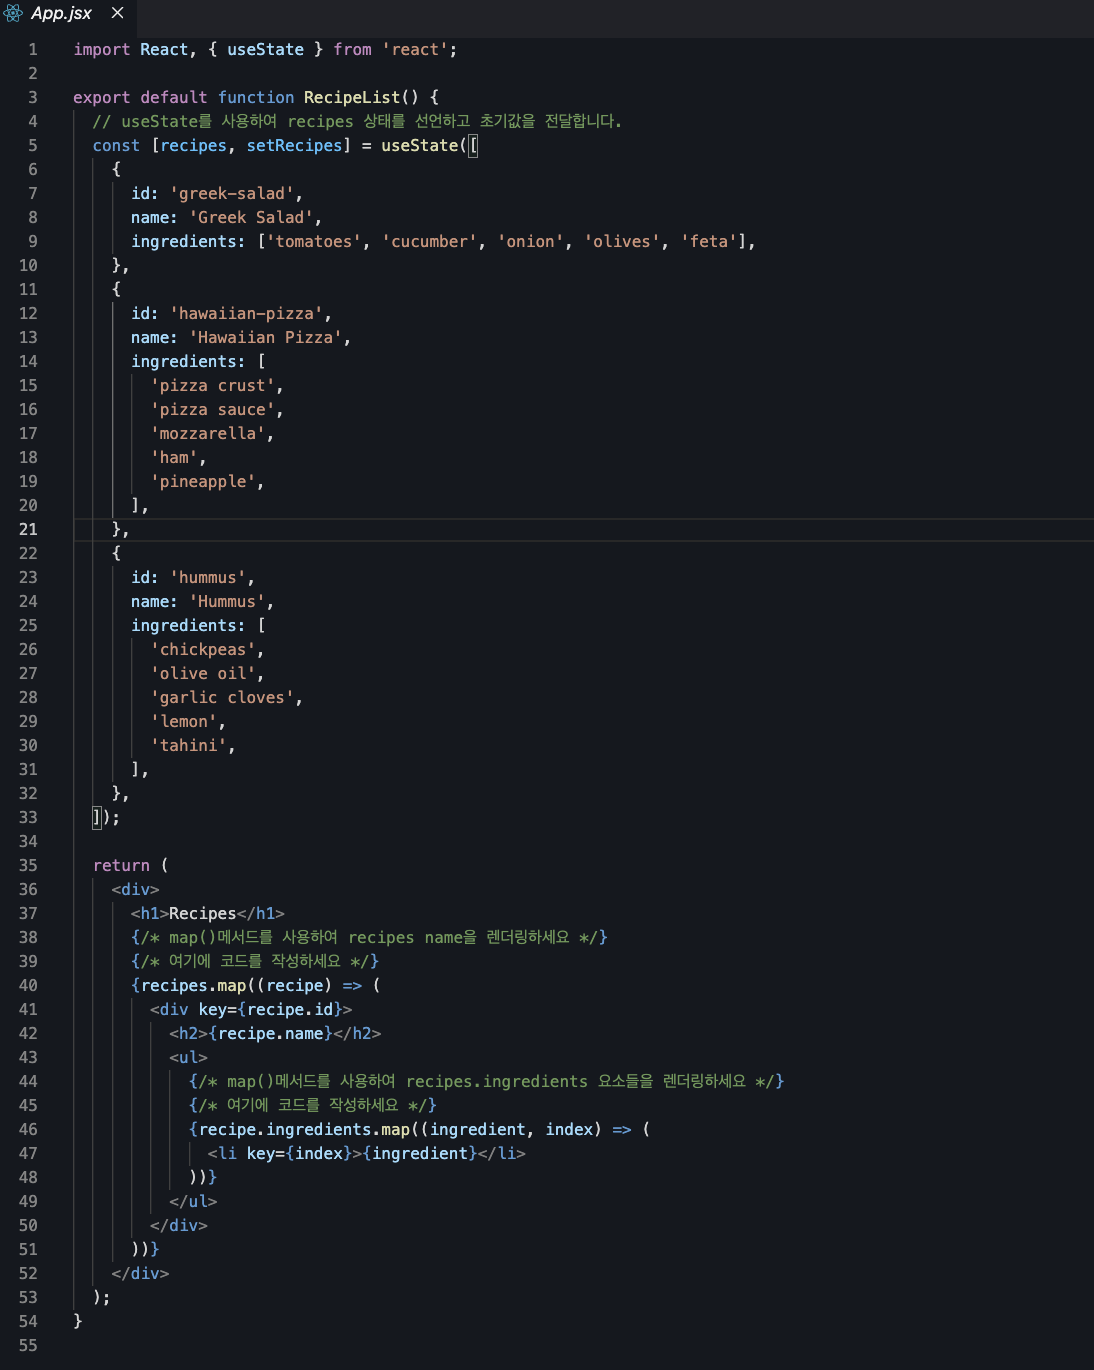The height and width of the screenshot is (1370, 1094).
Task: Click the closing brace on line 54
Action: point(78,1321)
